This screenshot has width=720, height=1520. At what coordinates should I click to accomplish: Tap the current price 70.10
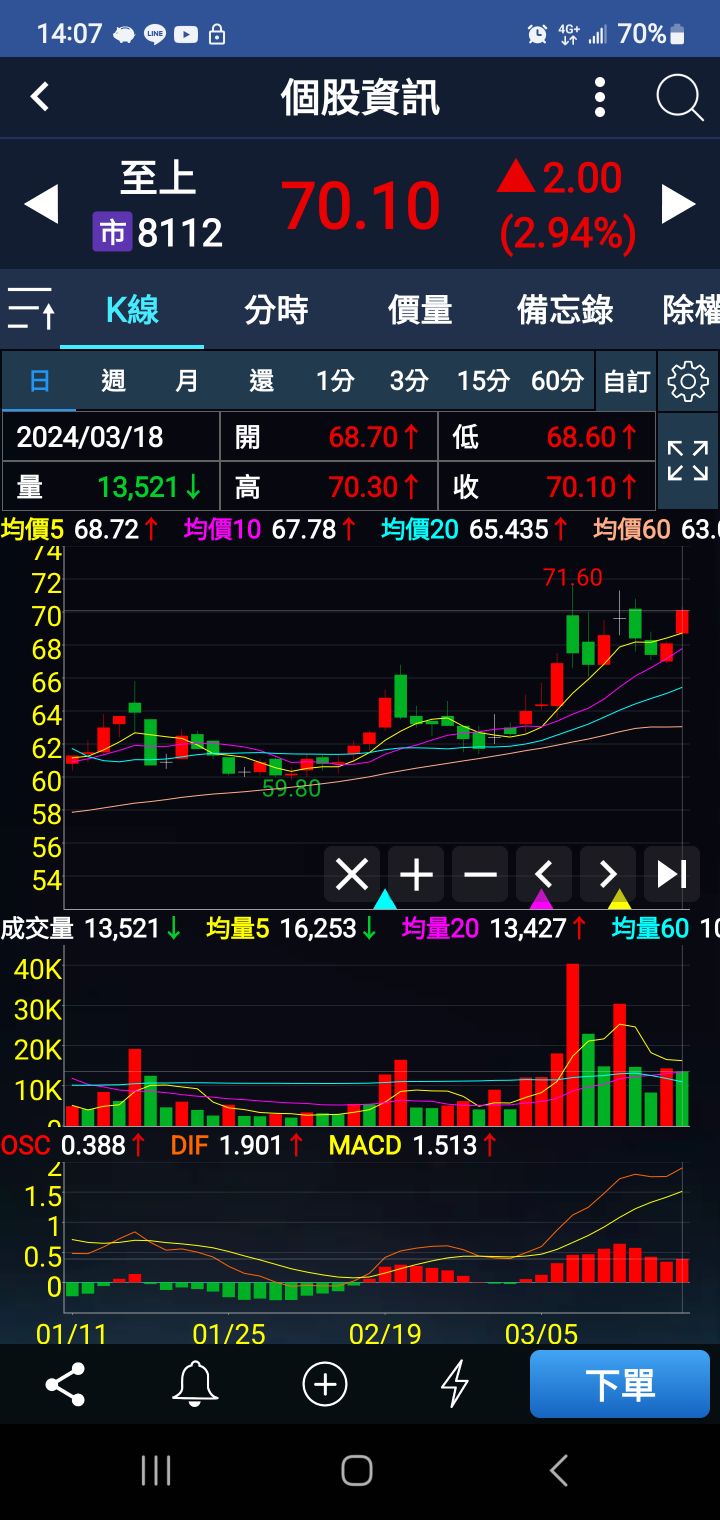tap(361, 206)
